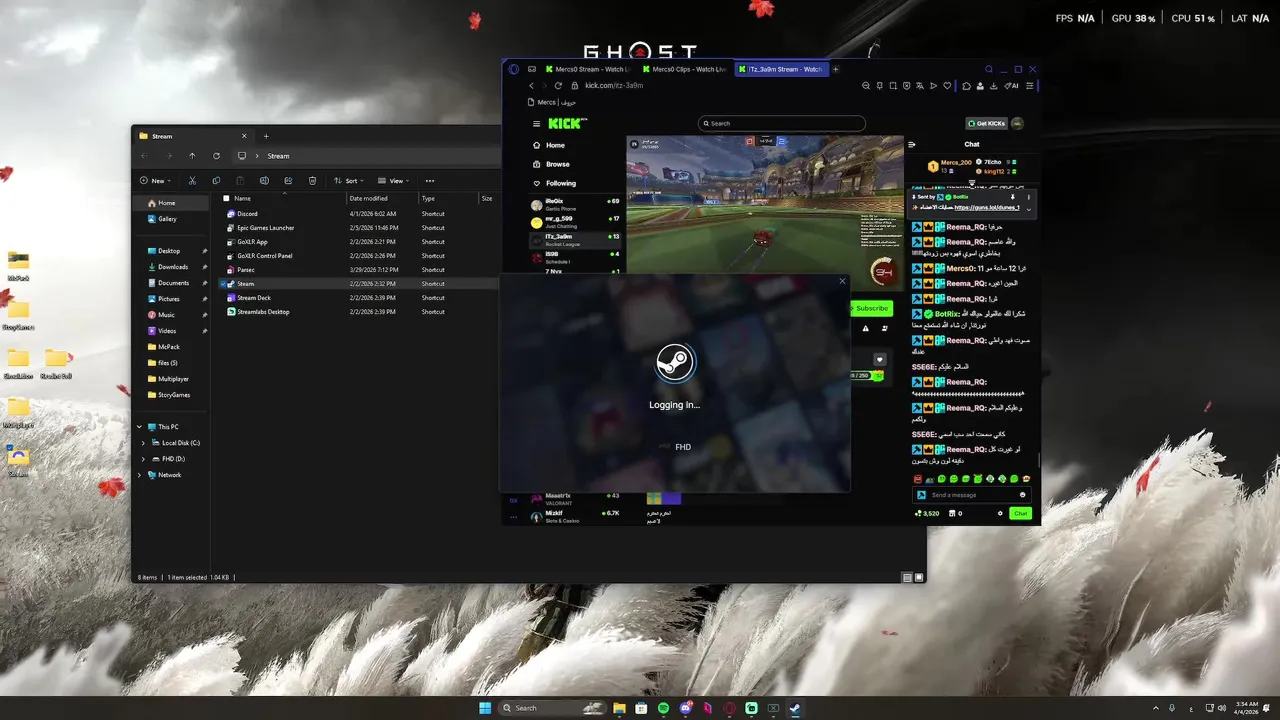The height and width of the screenshot is (720, 1280).
Task: Expand FHD (D:) in navigation pane
Action: (x=144, y=459)
